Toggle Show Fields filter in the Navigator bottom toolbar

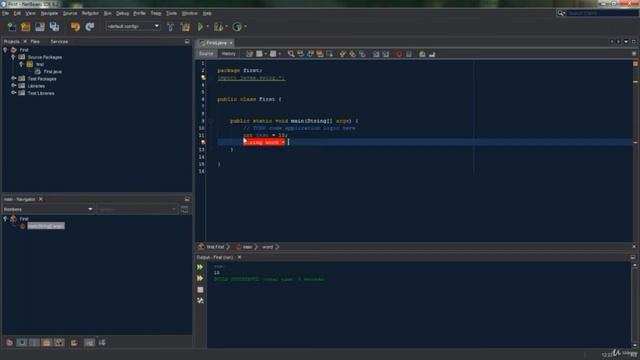(x=22, y=342)
